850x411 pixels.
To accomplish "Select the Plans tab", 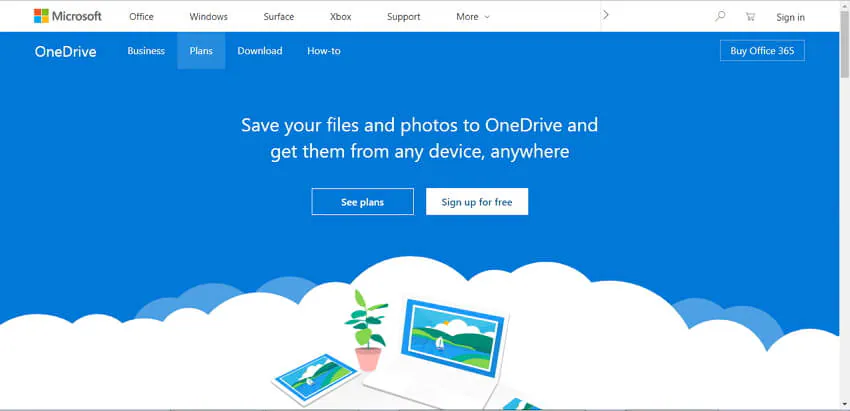I will (201, 51).
